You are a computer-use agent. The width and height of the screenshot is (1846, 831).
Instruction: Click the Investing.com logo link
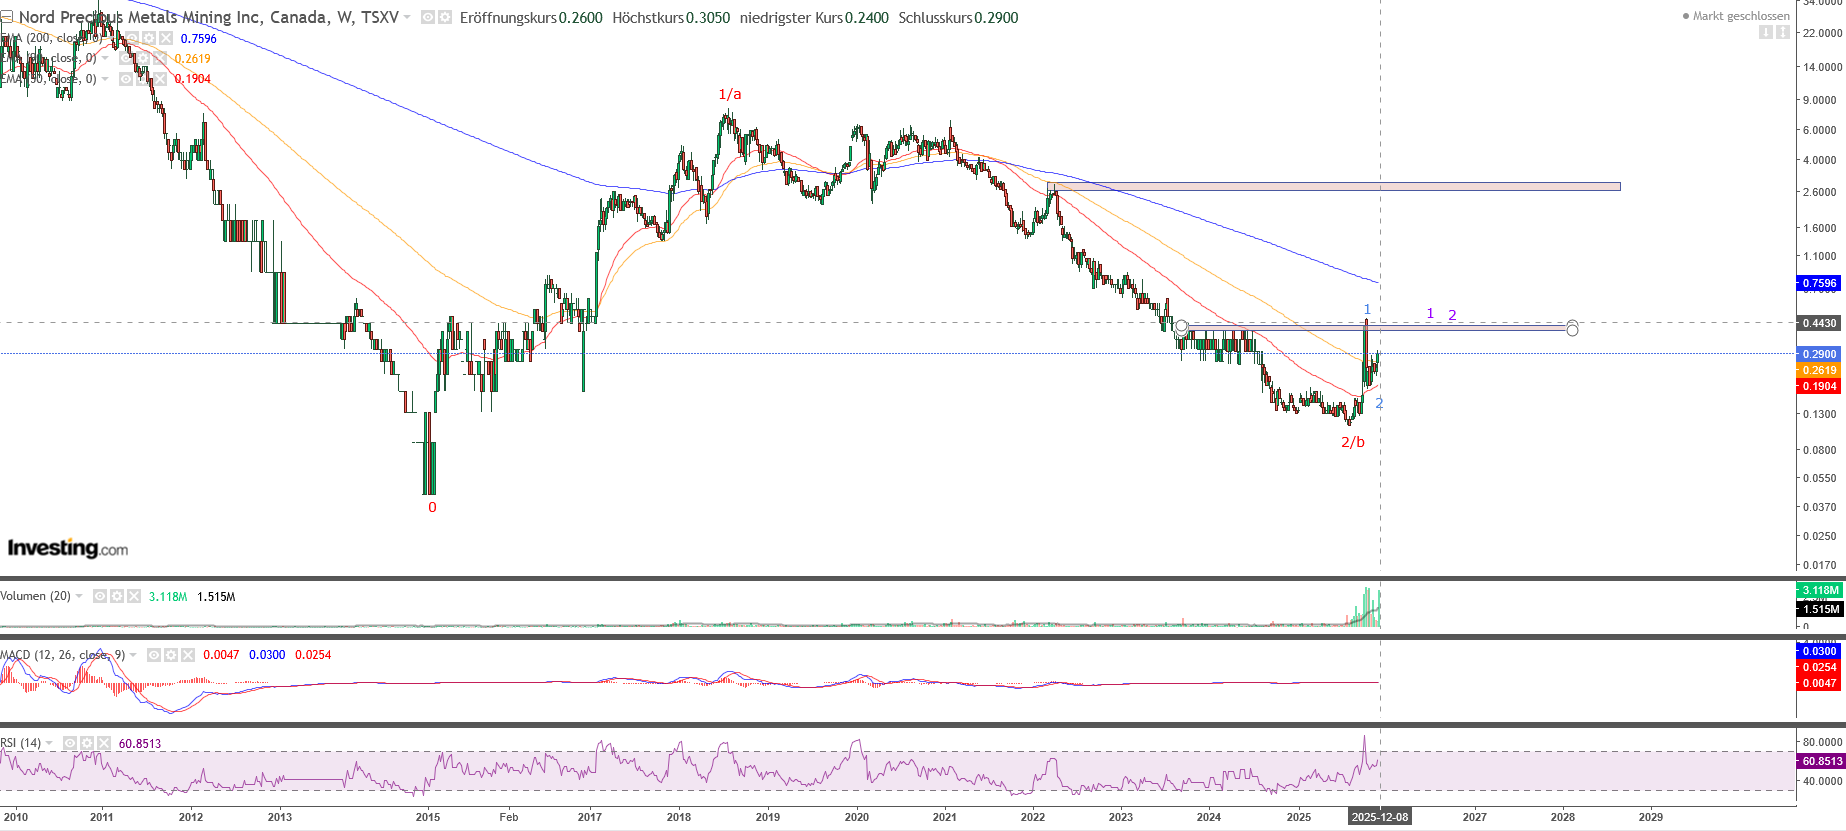point(68,548)
